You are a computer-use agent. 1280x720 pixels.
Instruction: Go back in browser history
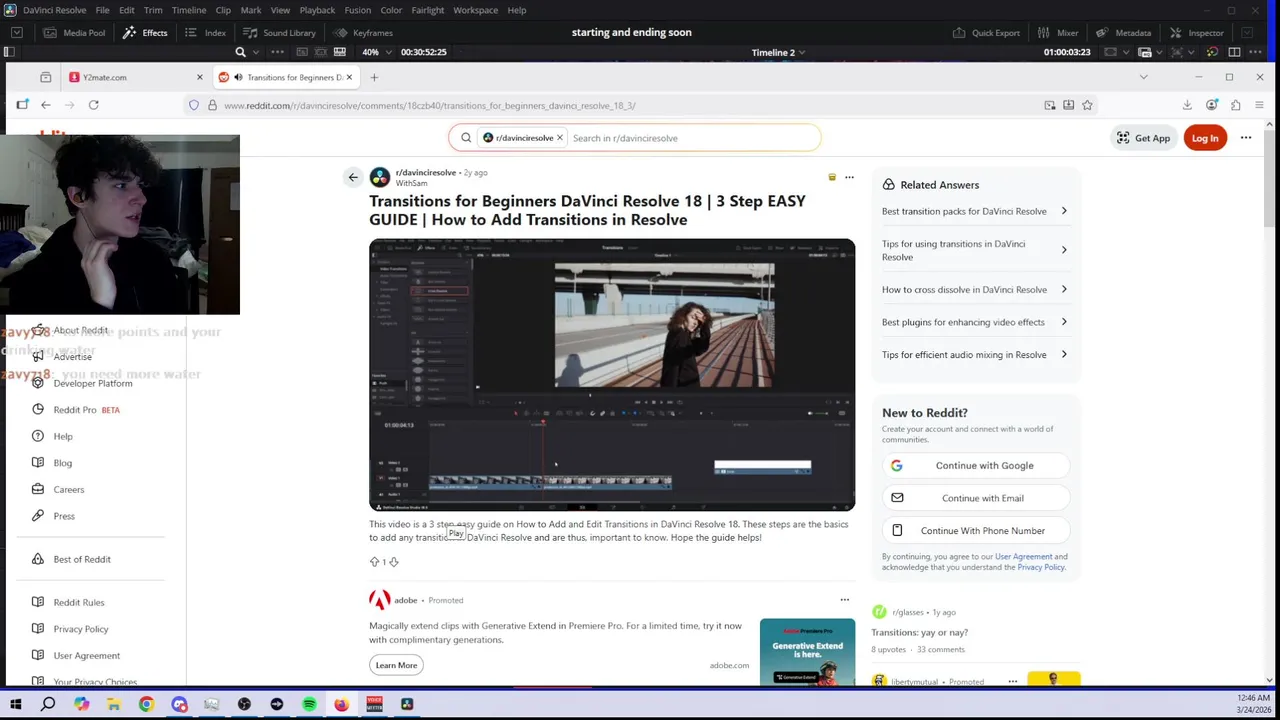[x=45, y=105]
